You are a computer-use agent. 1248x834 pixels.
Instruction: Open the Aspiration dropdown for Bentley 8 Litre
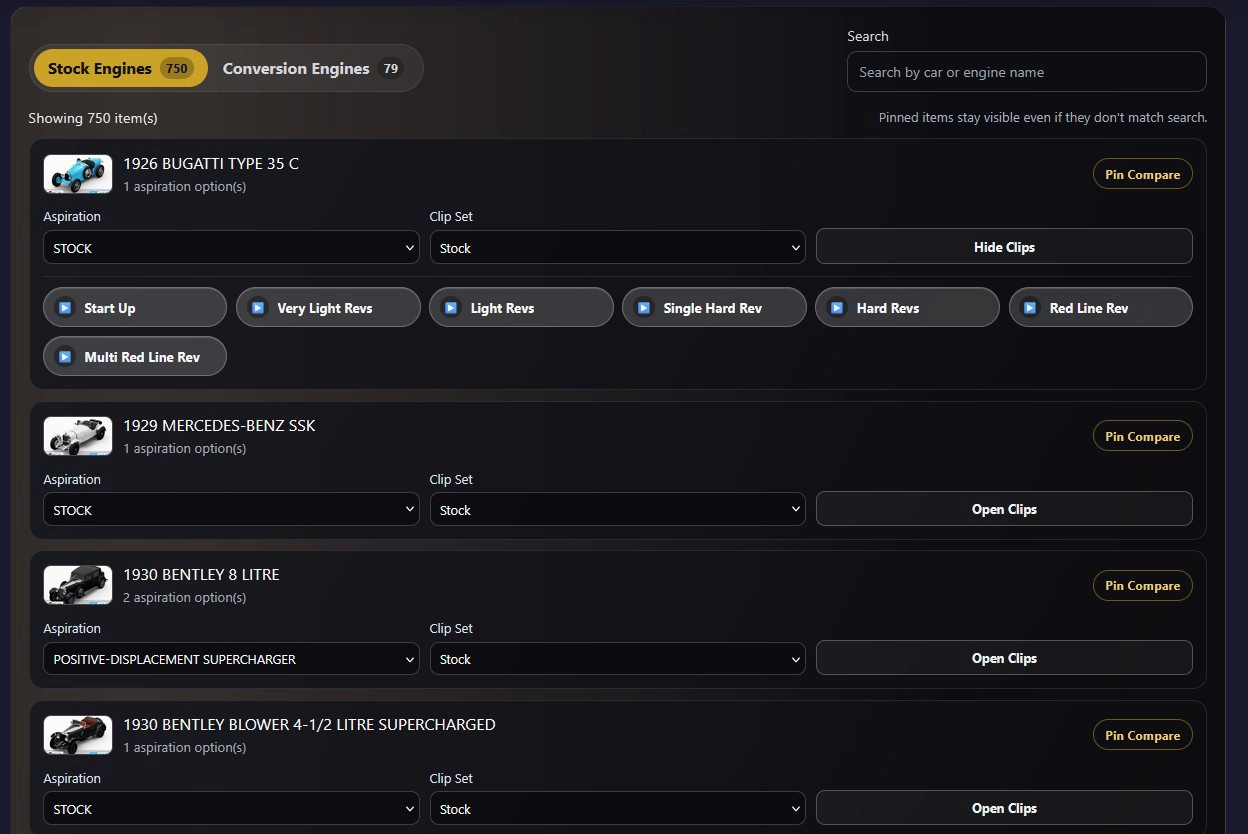pyautogui.click(x=230, y=659)
